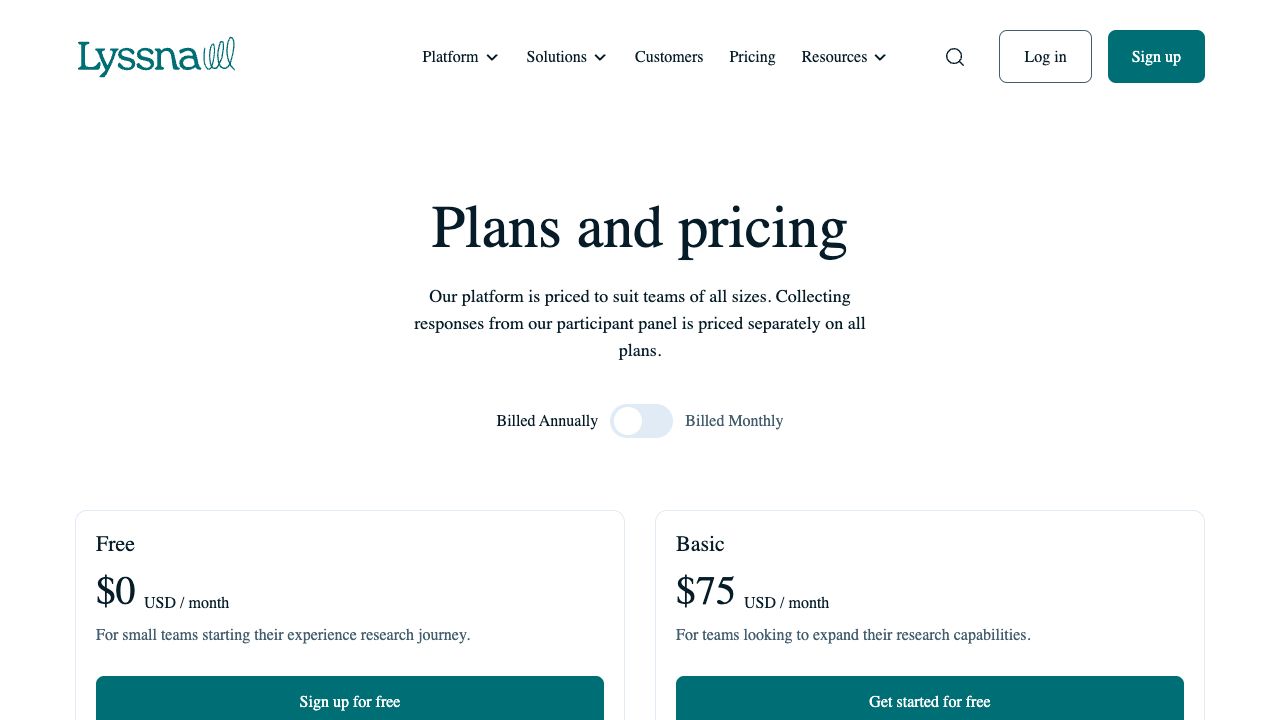Click the Basic plan title
Image resolution: width=1280 pixels, height=720 pixels.
700,544
